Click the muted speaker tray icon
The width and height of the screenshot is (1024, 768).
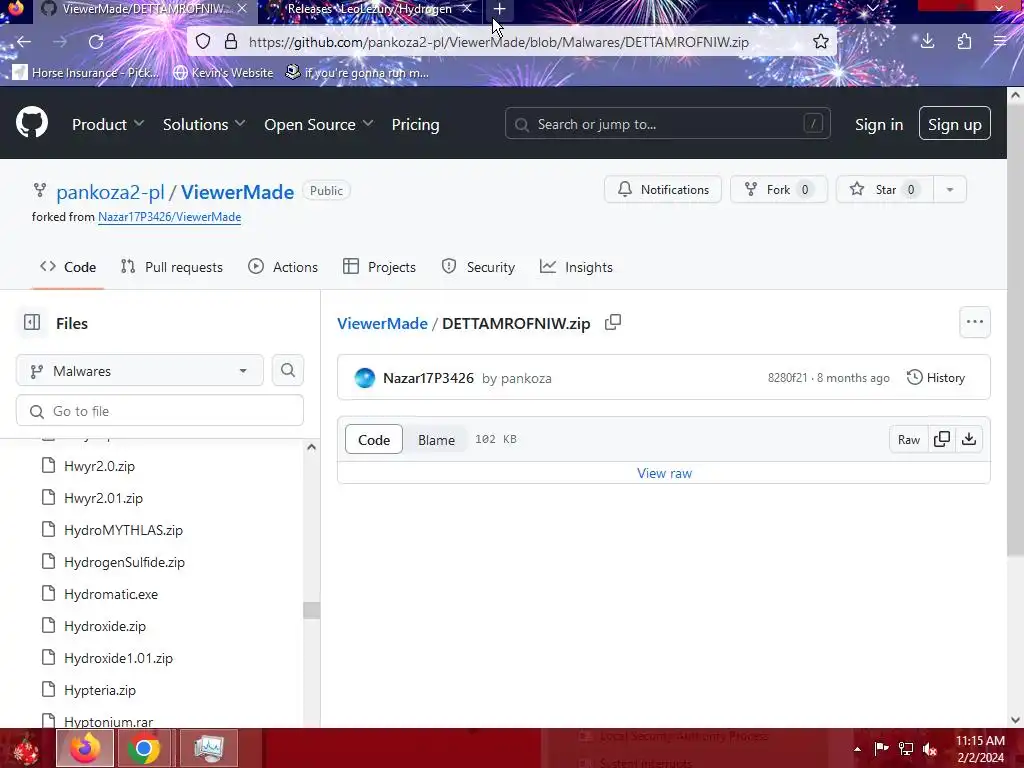929,748
